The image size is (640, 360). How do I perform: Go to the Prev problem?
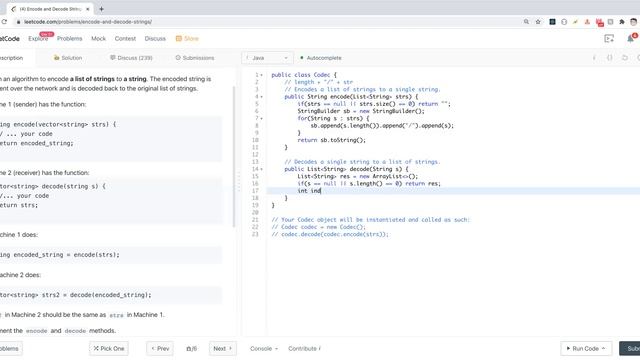click(160, 349)
